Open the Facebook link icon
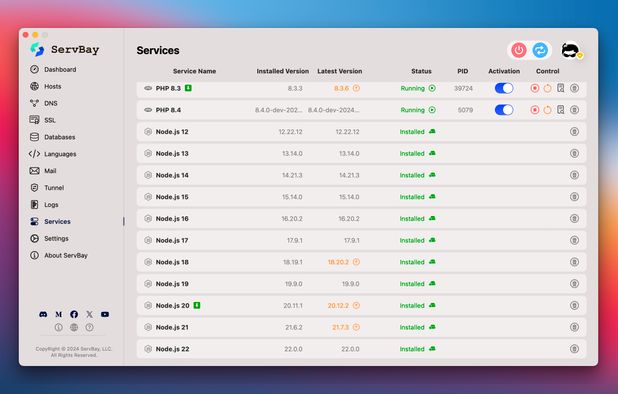This screenshot has width=618, height=394. 74,314
